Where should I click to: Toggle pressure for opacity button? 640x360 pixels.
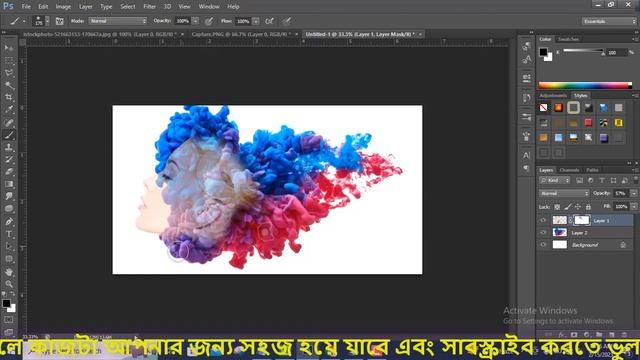click(x=209, y=21)
